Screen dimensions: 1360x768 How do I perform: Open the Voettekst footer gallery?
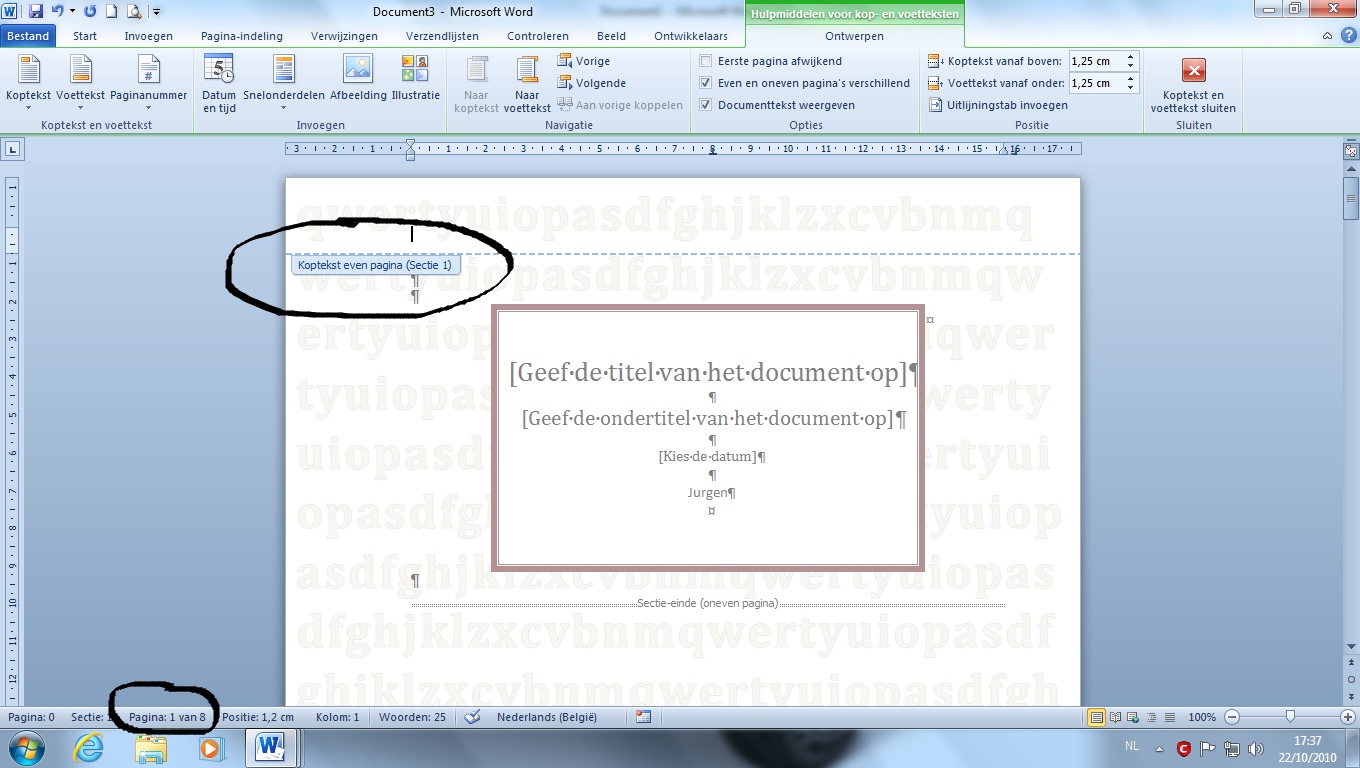[x=80, y=82]
